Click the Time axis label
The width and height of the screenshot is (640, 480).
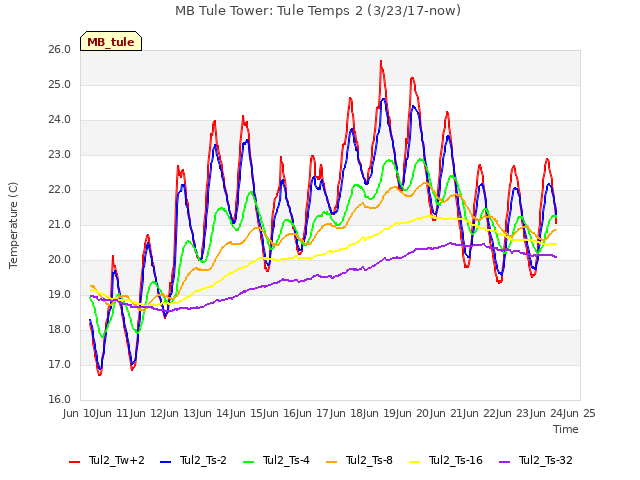[566, 429]
